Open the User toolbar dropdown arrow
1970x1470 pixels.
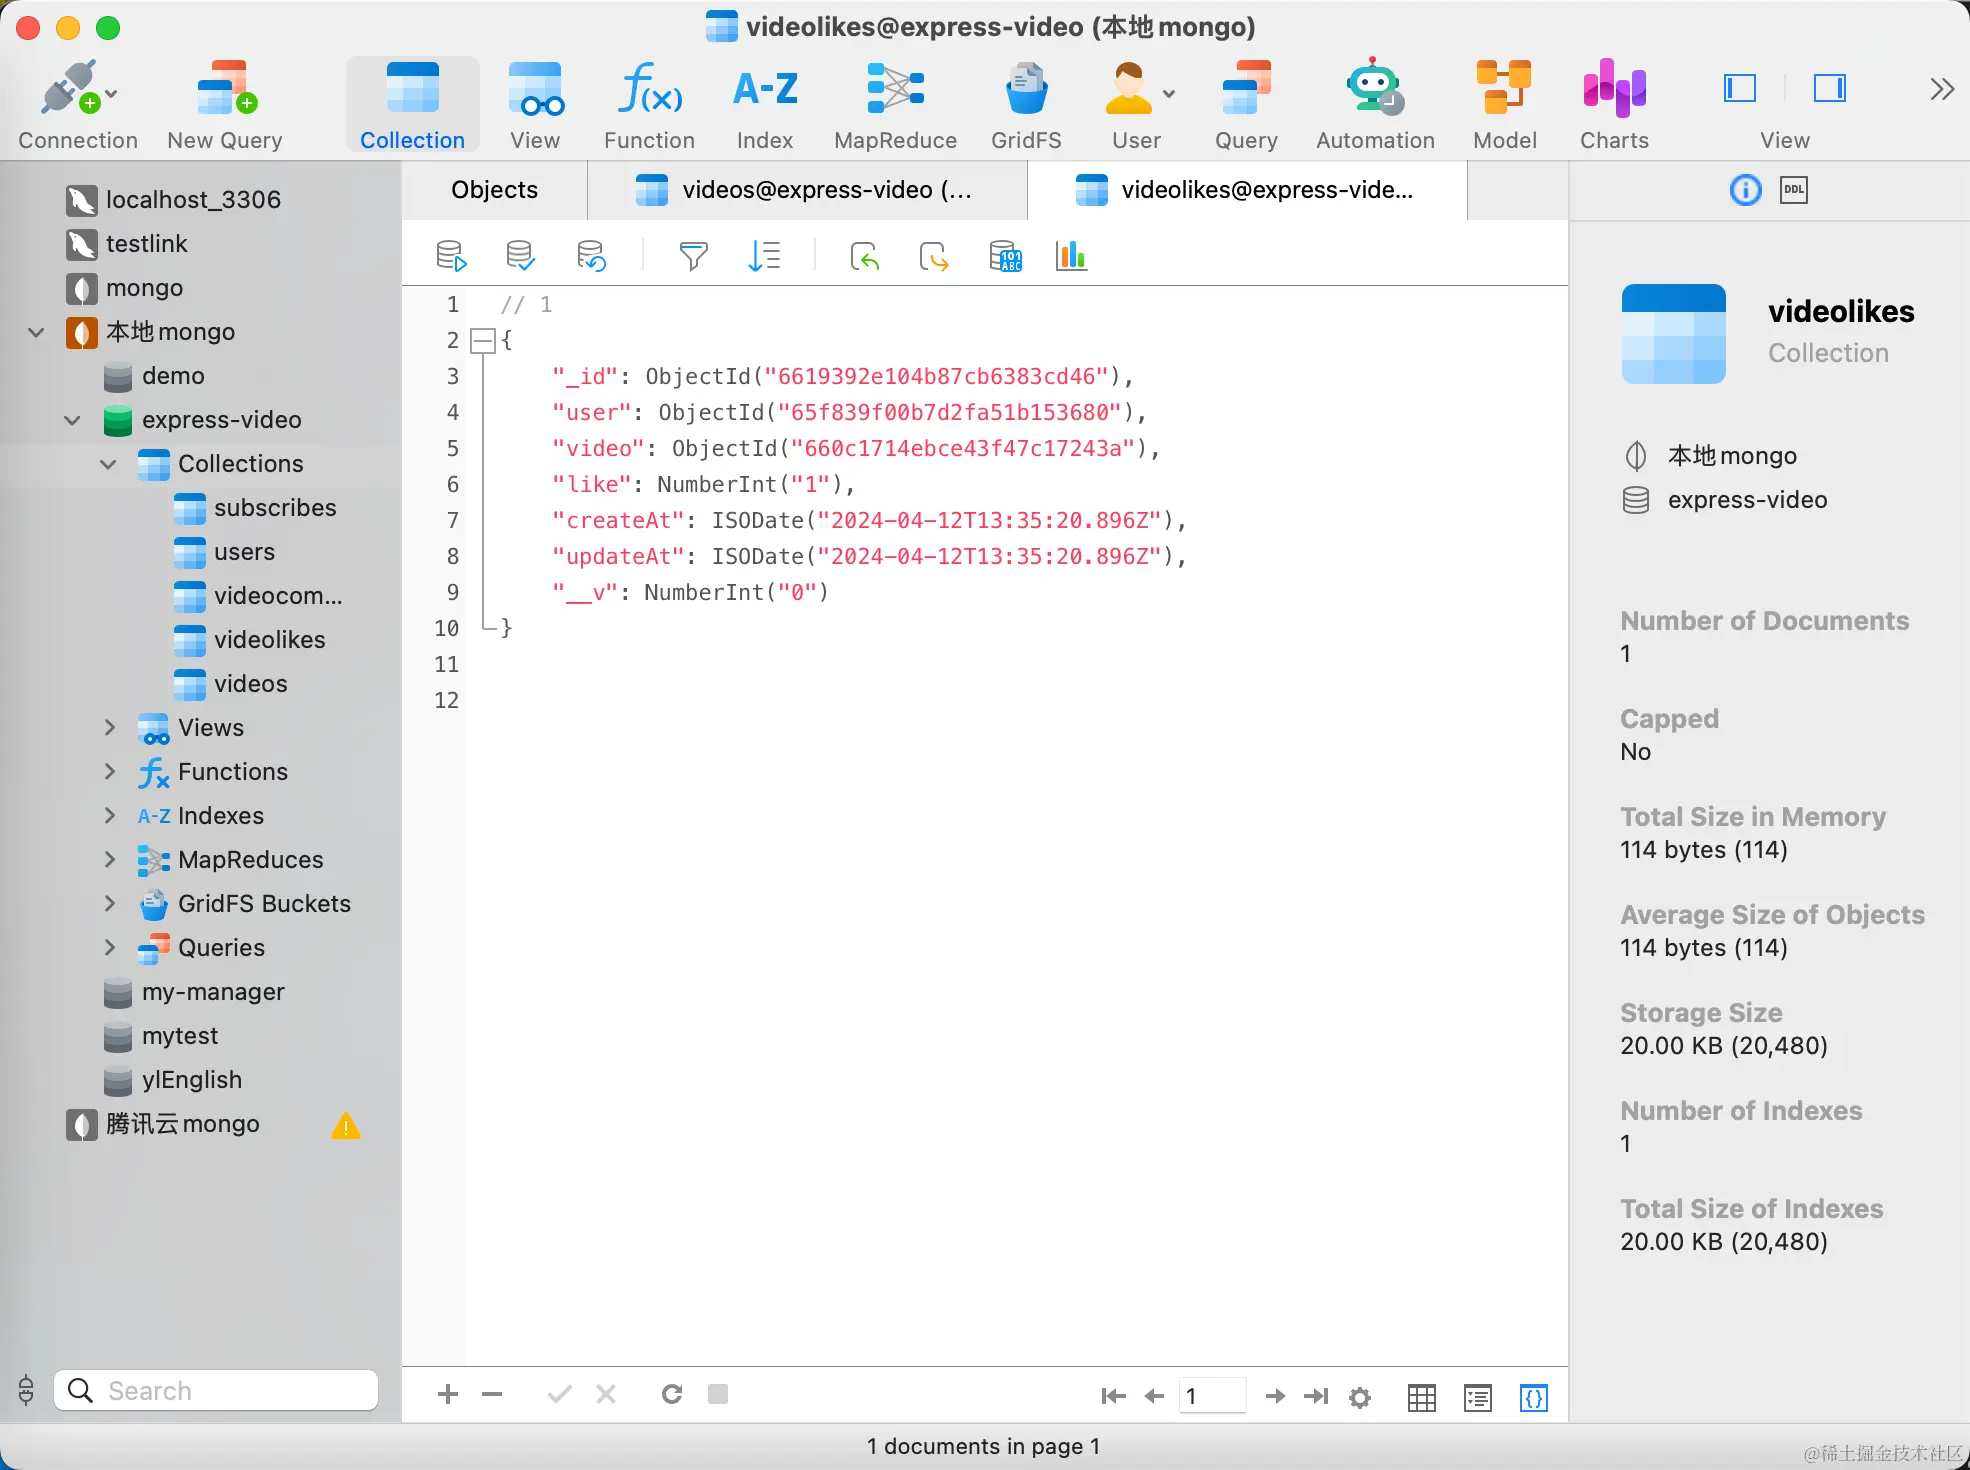pos(1168,94)
